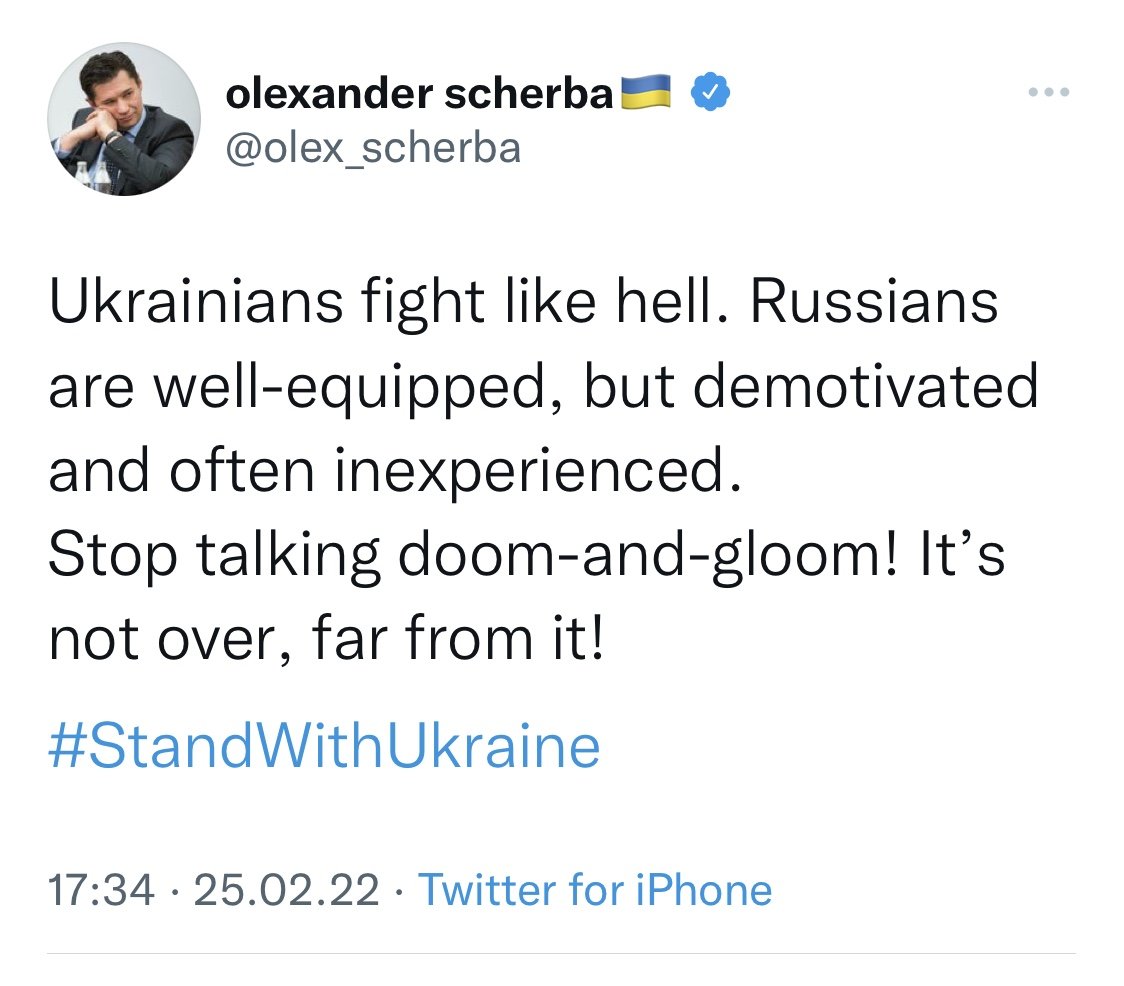Open the #StandWithUkraine hashtag
The image size is (1124, 986).
(x=324, y=747)
